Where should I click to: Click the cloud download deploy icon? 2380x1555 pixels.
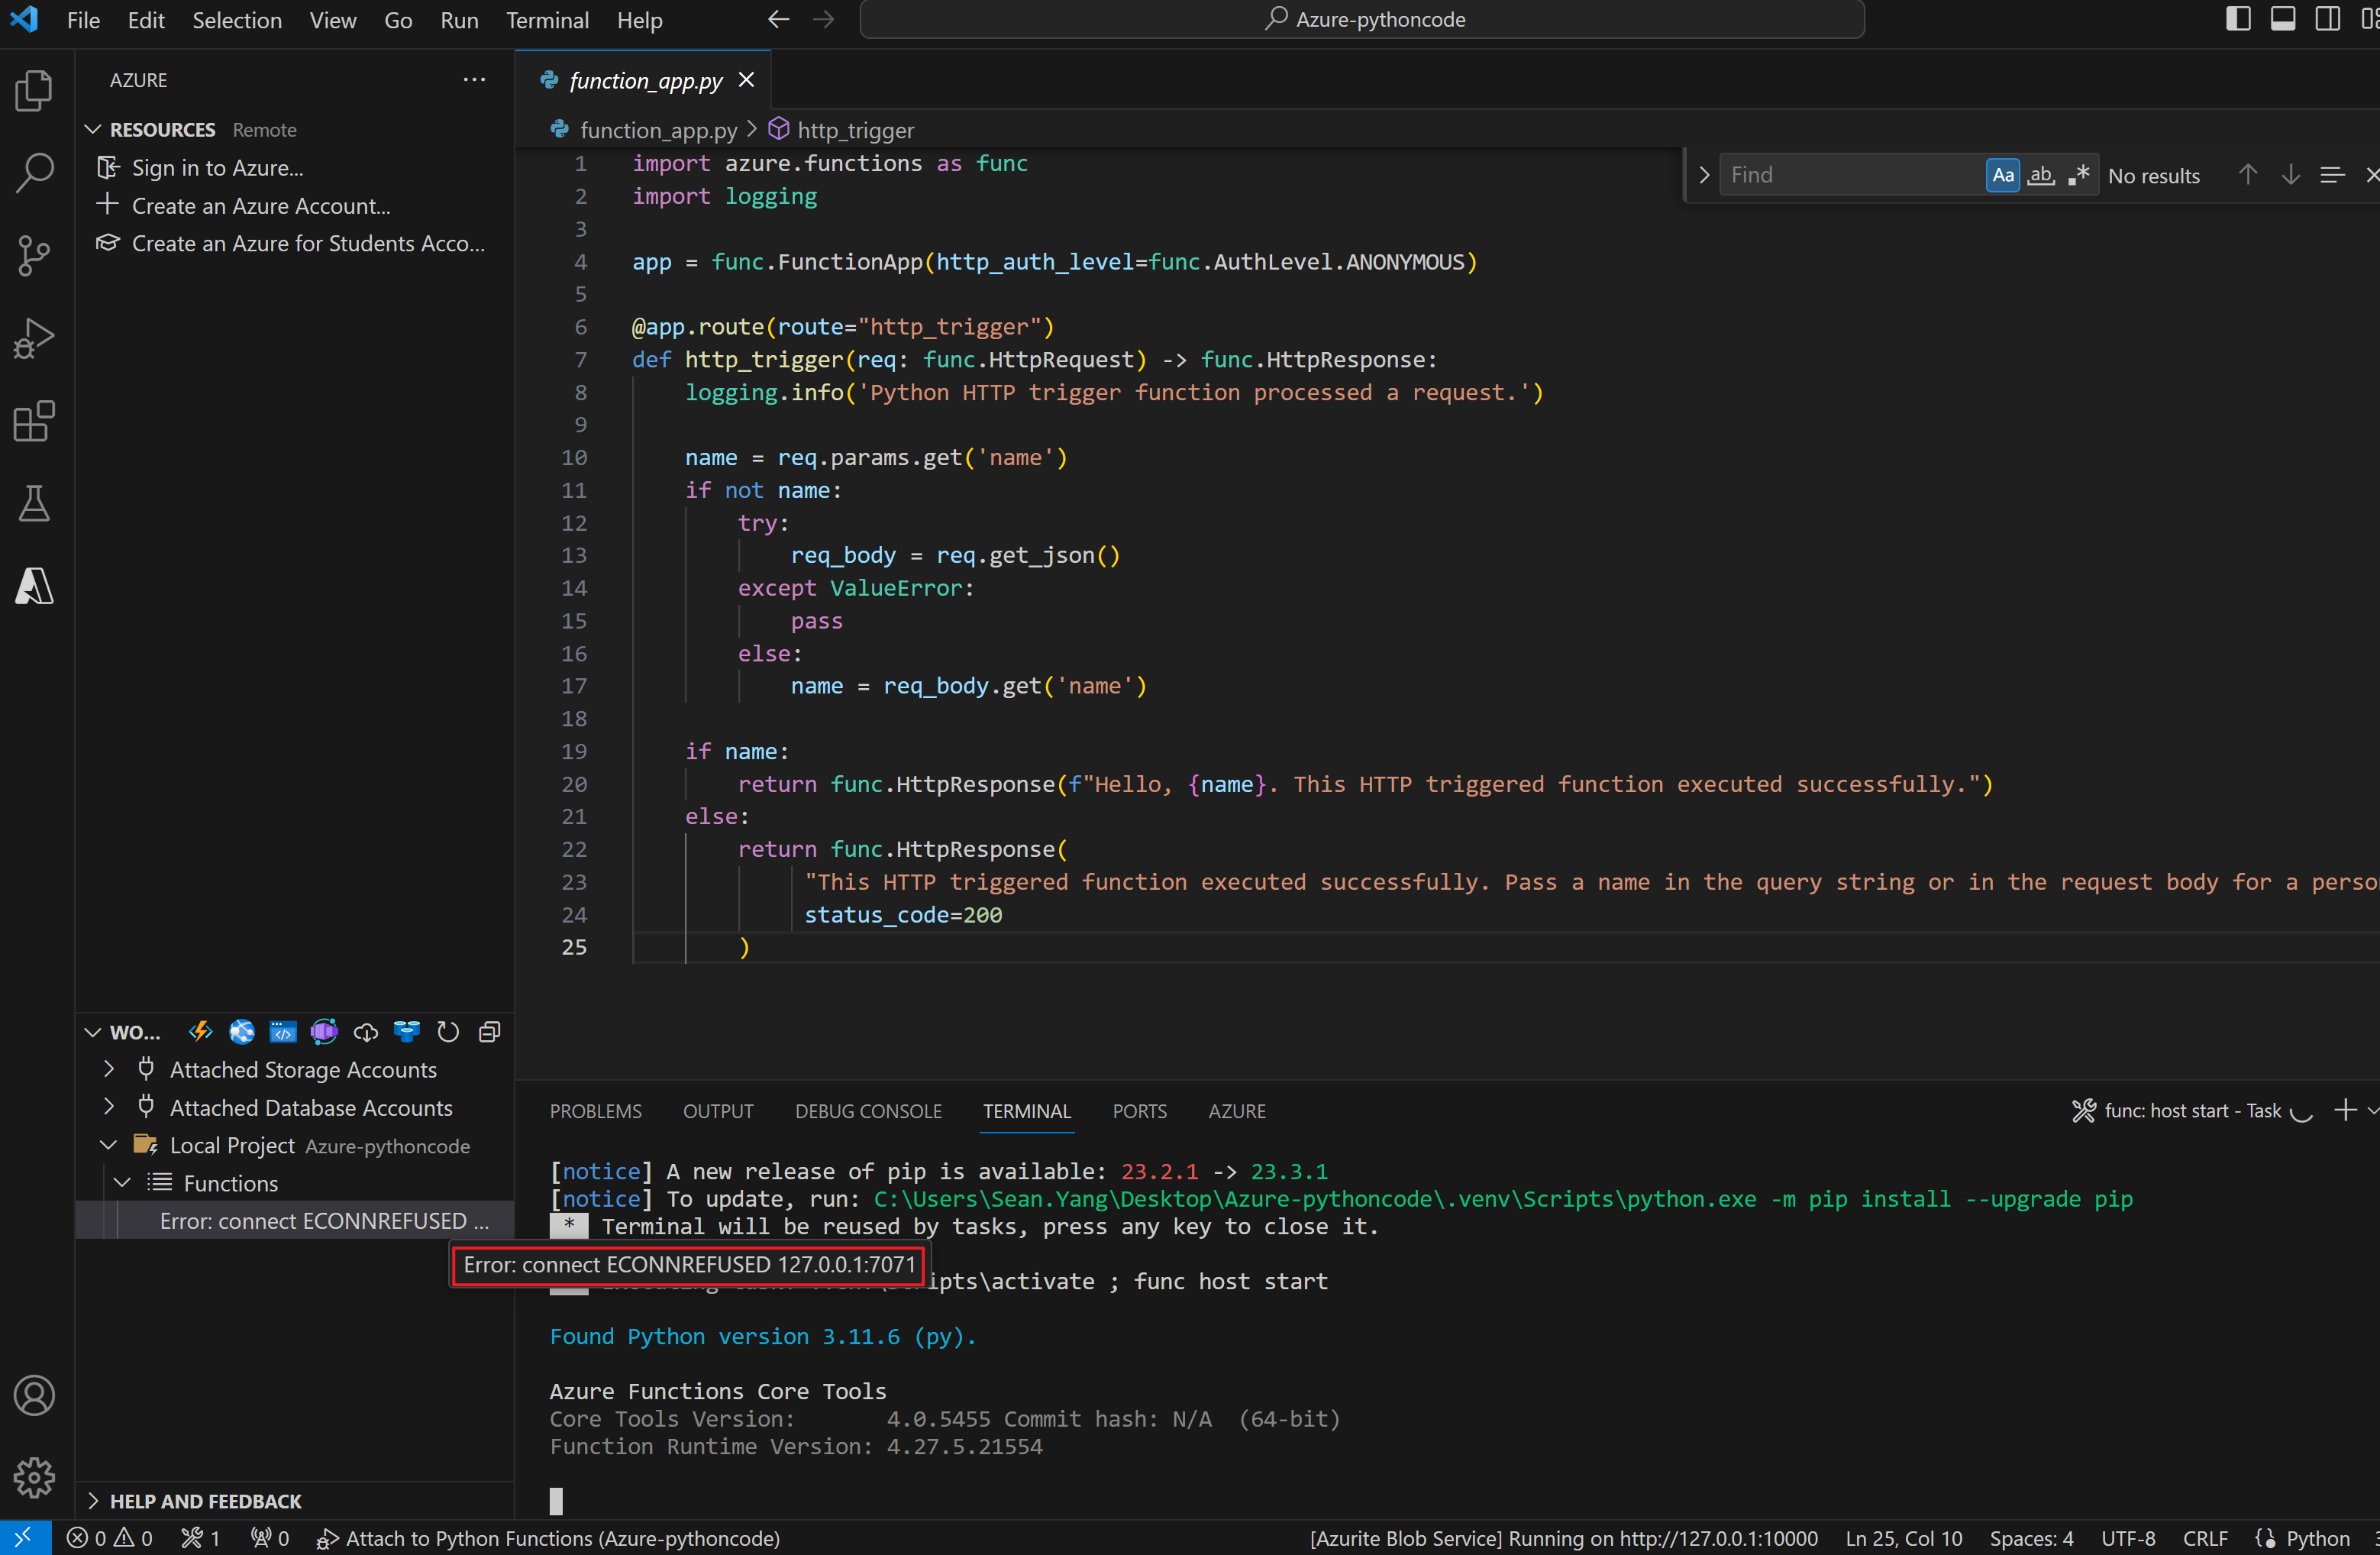366,1031
